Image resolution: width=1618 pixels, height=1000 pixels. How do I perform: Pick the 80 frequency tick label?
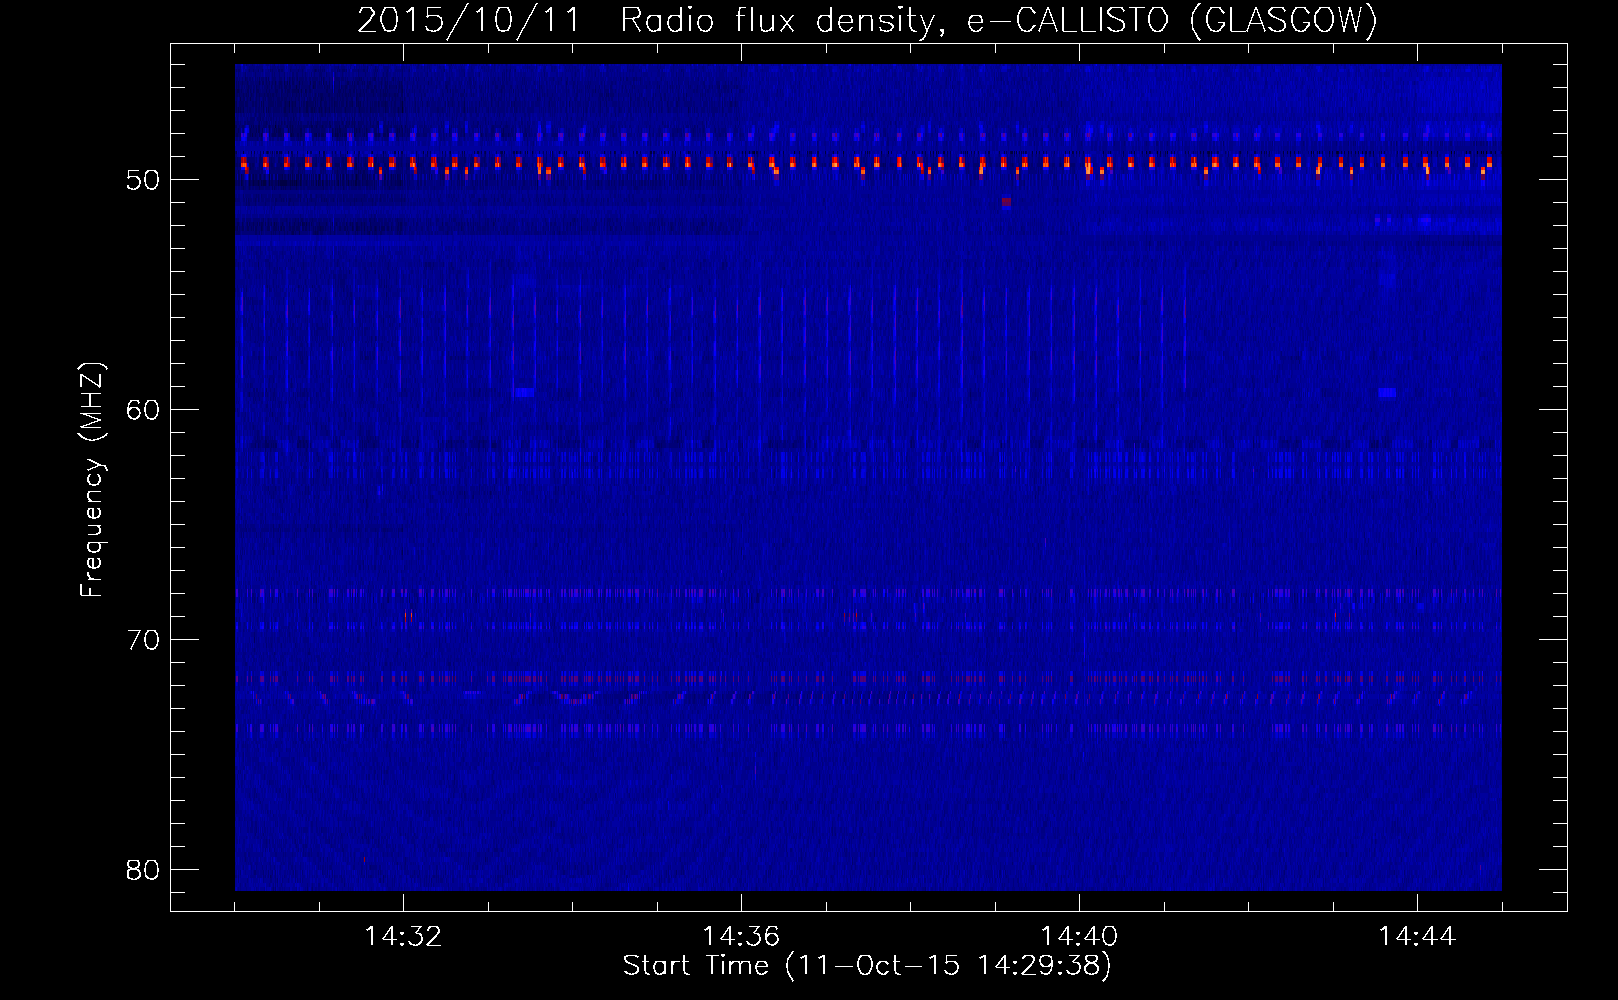144,870
